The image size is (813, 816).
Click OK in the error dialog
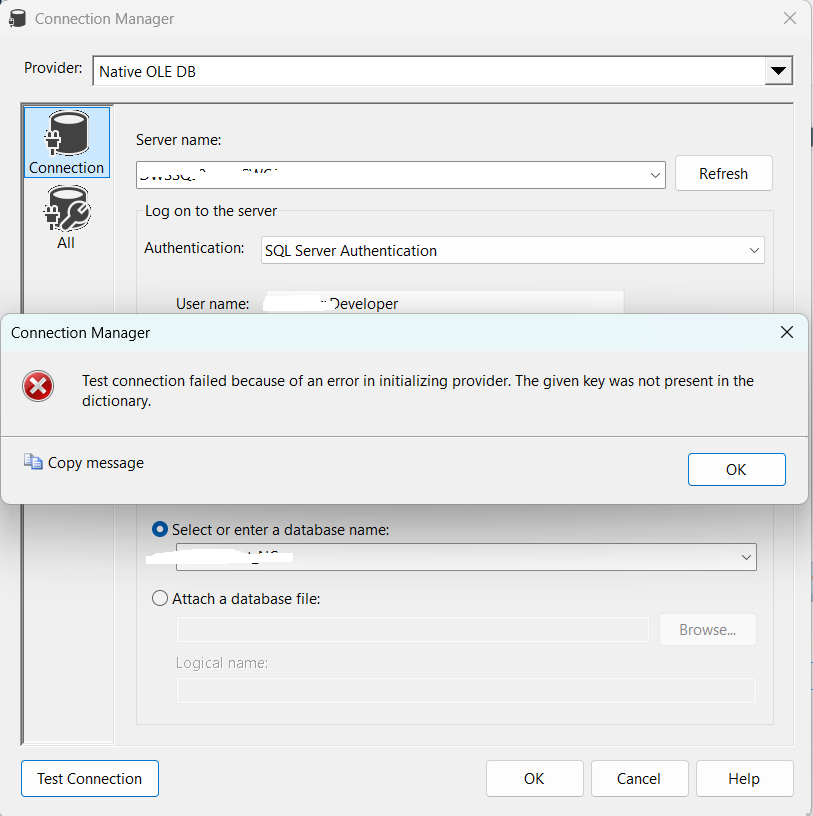736,469
